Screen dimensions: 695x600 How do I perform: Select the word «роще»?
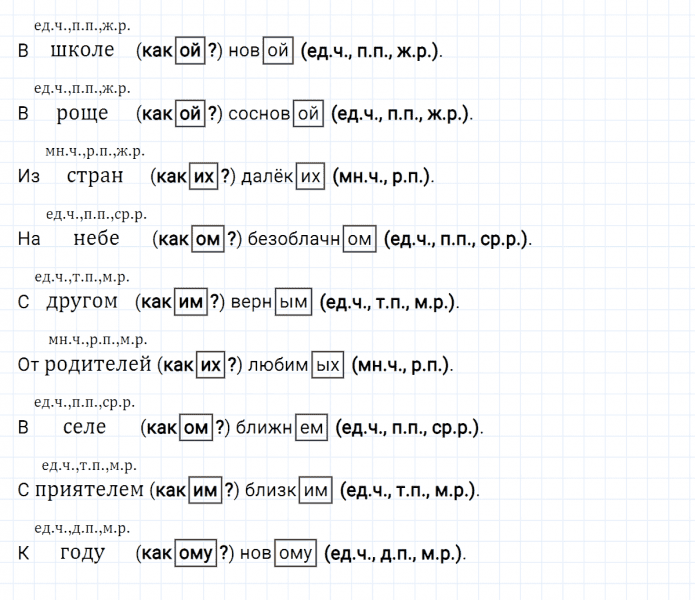coord(83,114)
